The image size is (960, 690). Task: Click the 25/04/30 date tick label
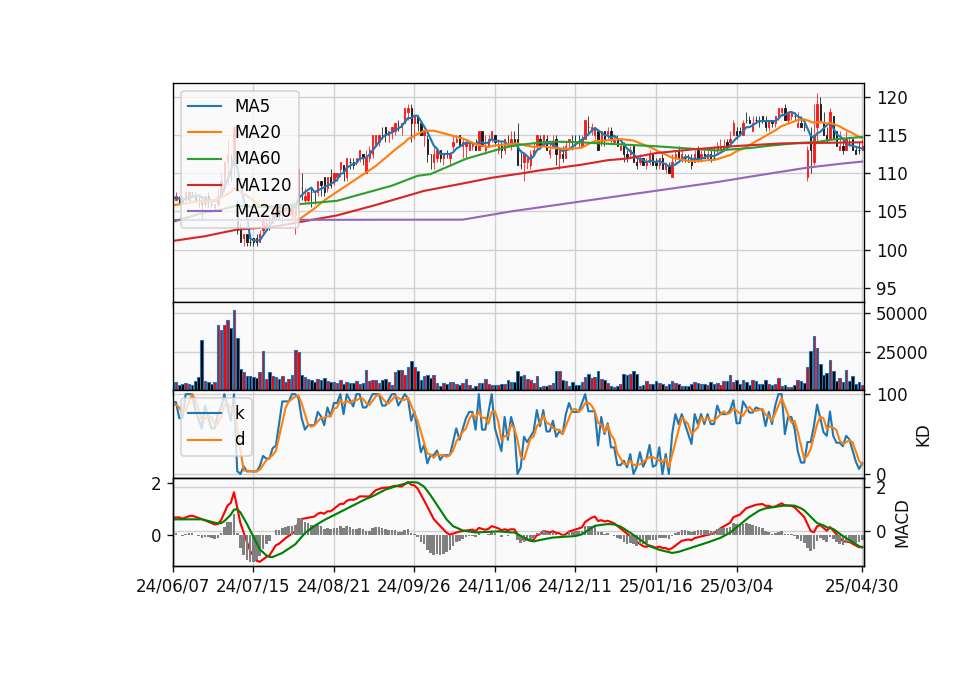862,587
